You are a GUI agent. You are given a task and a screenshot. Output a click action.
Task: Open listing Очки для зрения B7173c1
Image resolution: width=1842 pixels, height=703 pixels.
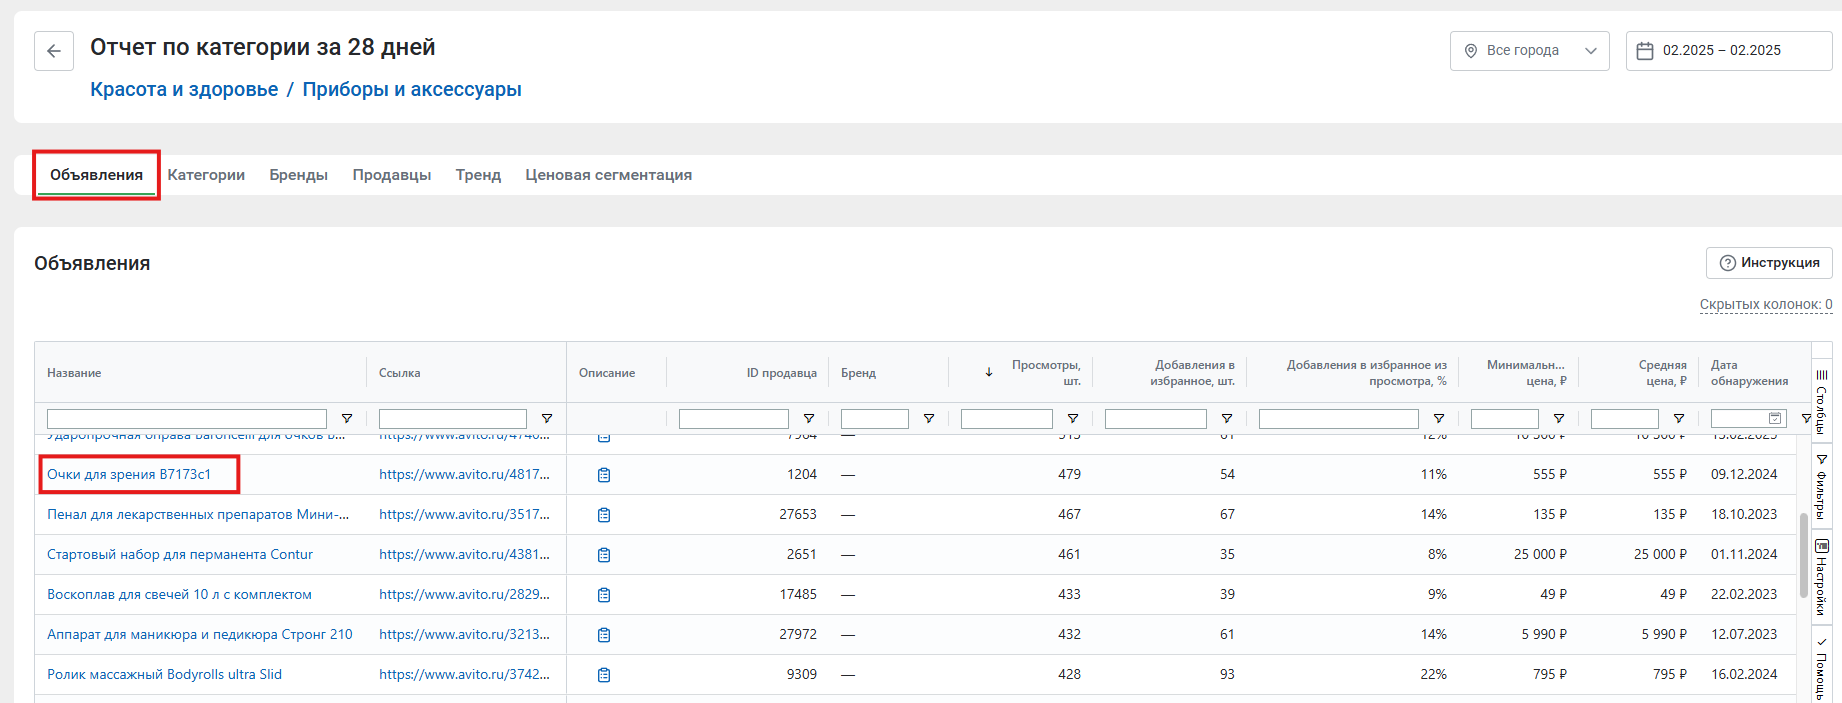(129, 475)
